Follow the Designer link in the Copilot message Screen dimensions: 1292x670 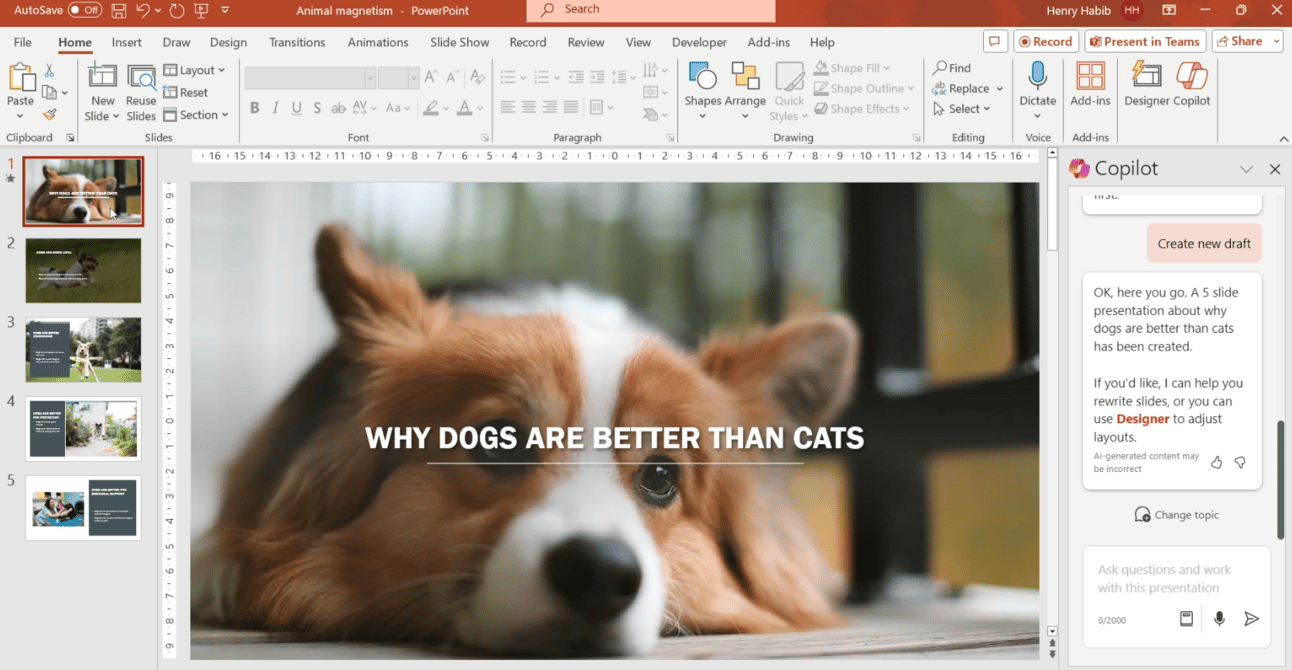pyautogui.click(x=1142, y=419)
